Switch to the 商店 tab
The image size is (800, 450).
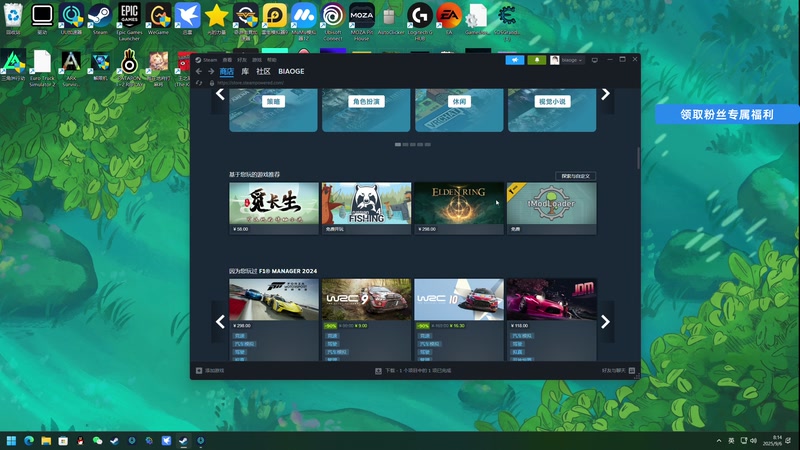pyautogui.click(x=227, y=71)
